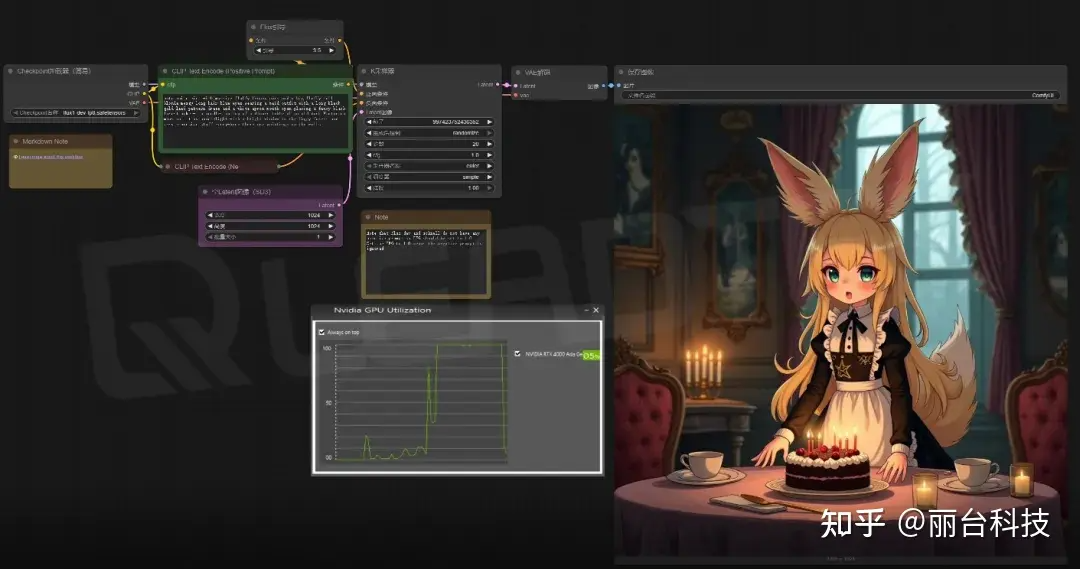
Task: Click the model output socket on Checkpoint loader
Action: tap(144, 85)
